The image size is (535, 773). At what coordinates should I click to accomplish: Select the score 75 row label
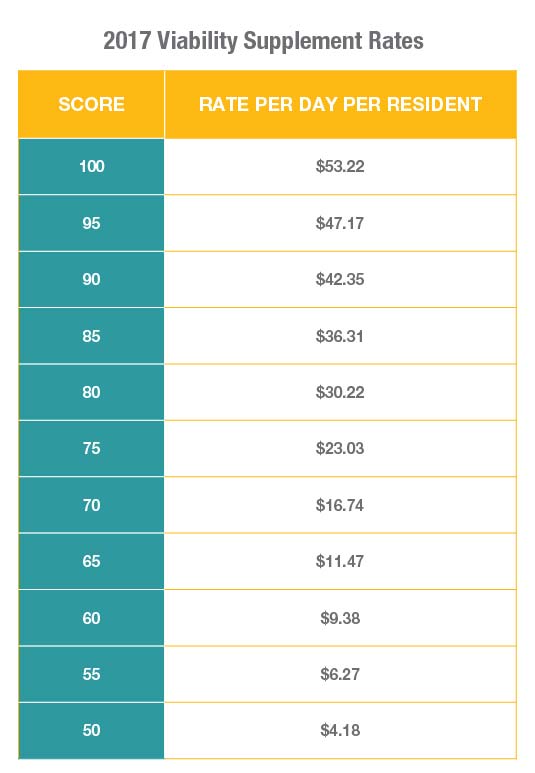(x=91, y=449)
